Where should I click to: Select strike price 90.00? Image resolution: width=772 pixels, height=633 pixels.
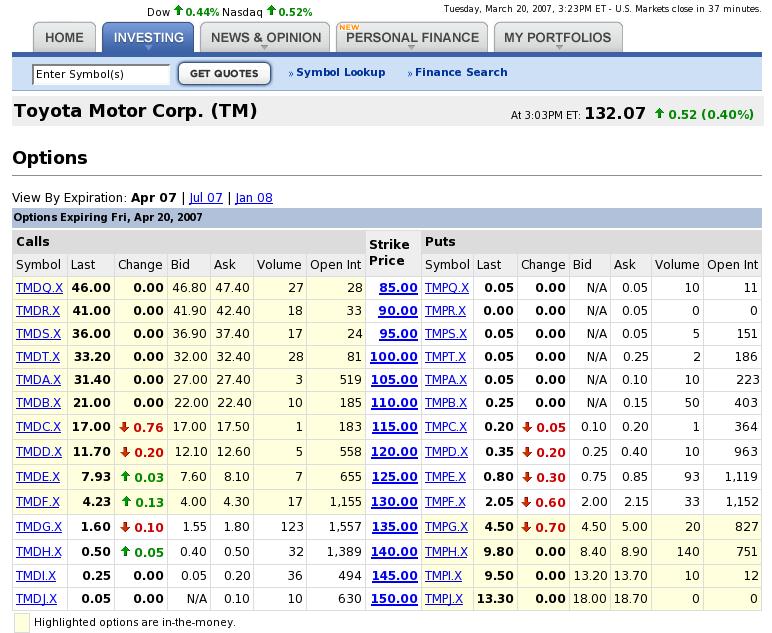coord(398,311)
